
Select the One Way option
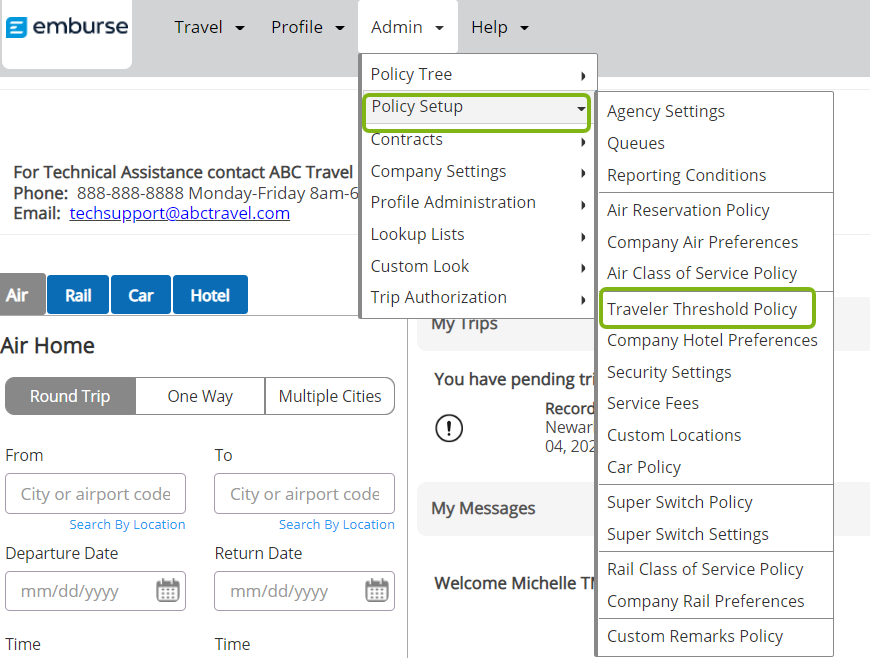point(200,396)
